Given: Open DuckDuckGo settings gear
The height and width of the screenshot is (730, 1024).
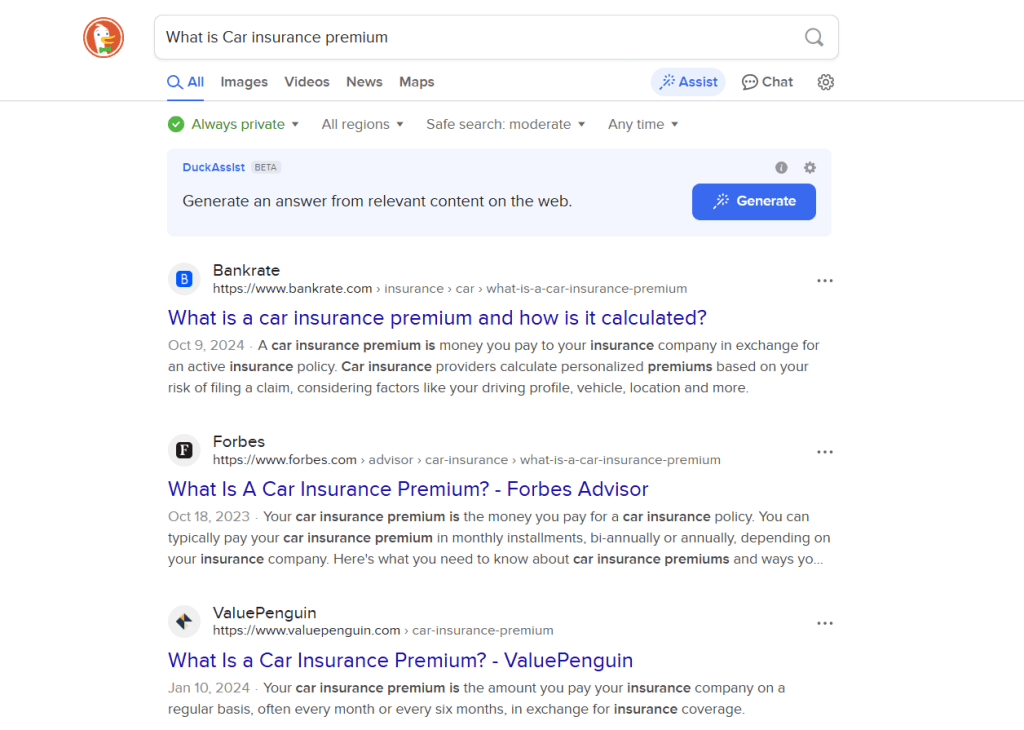Looking at the screenshot, I should pos(825,82).
